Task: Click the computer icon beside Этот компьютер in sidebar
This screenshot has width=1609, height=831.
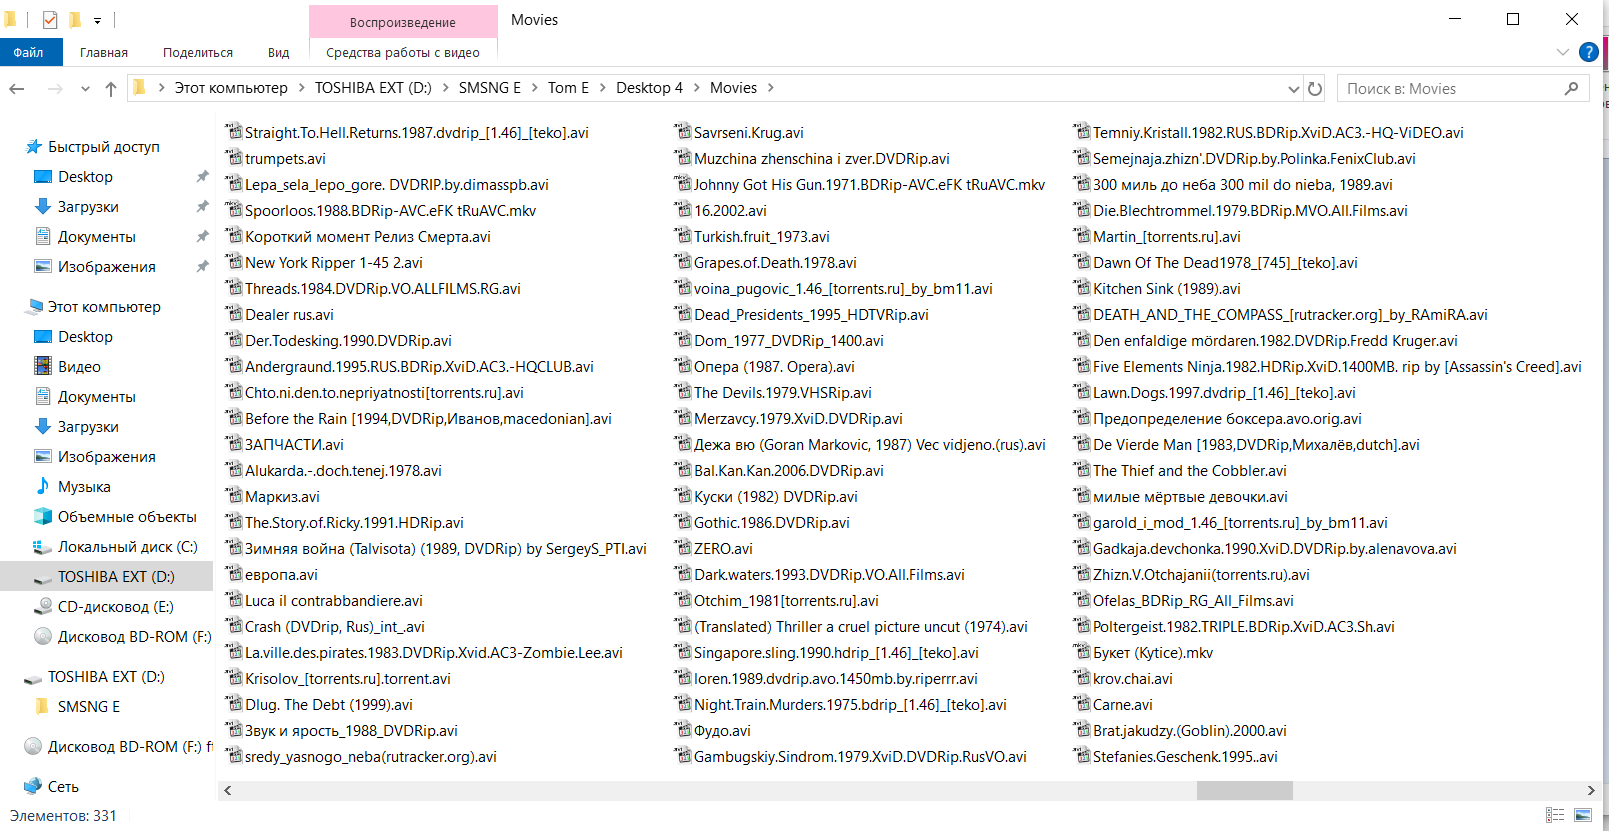Action: 34,307
